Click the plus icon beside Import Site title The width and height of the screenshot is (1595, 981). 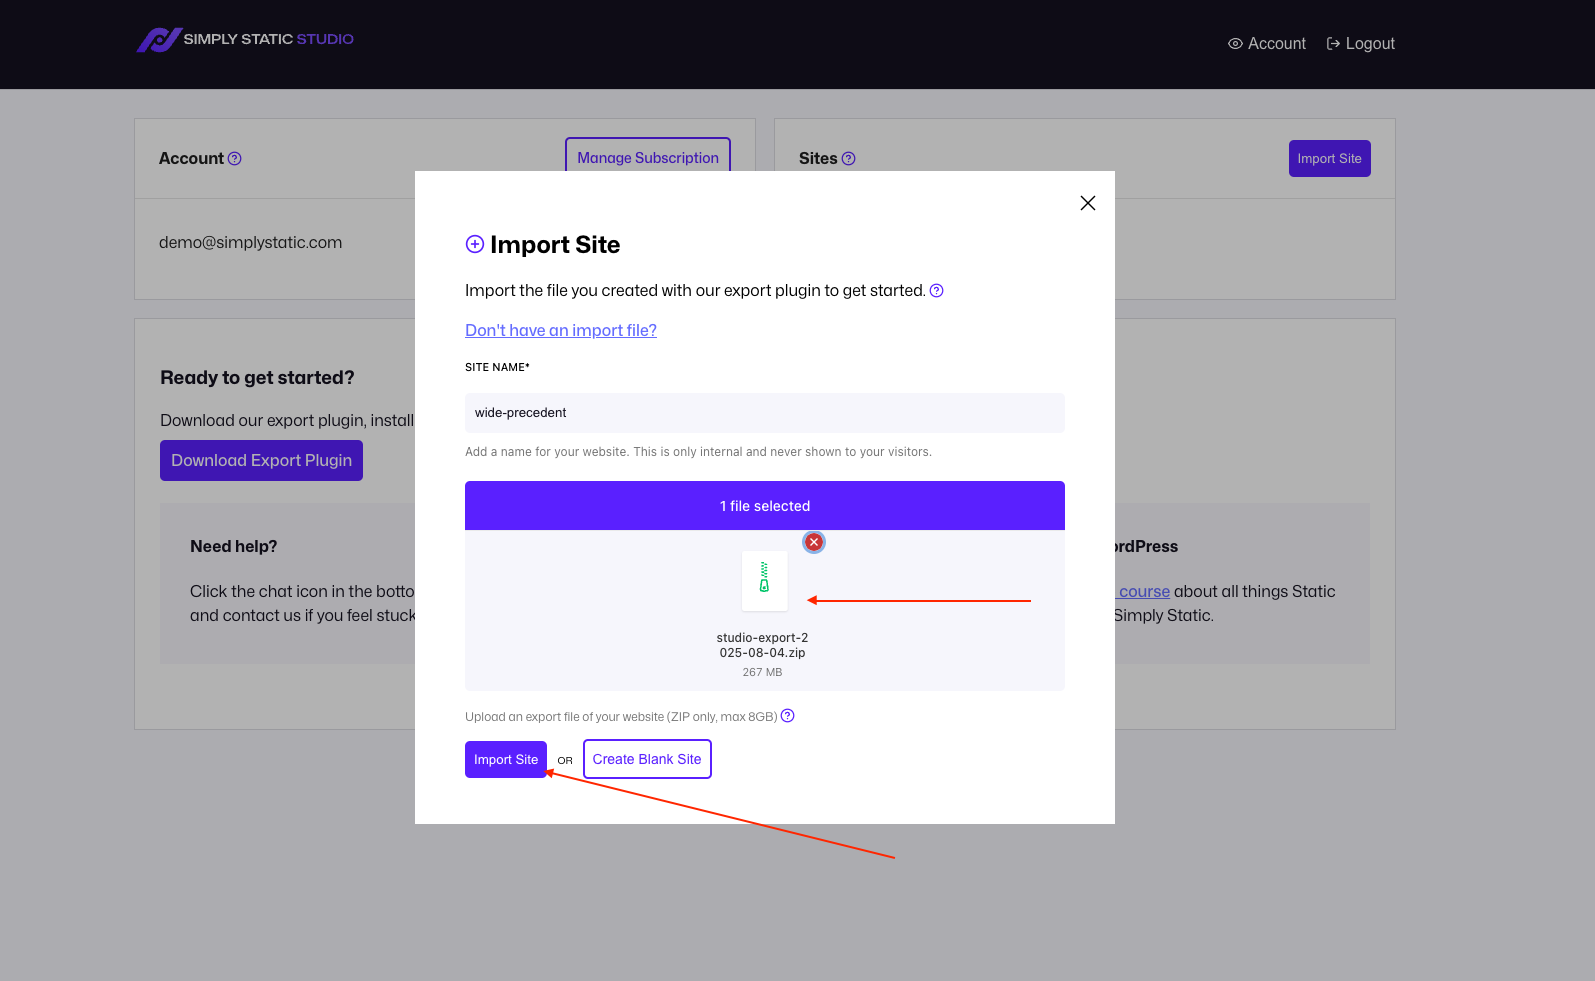click(475, 245)
